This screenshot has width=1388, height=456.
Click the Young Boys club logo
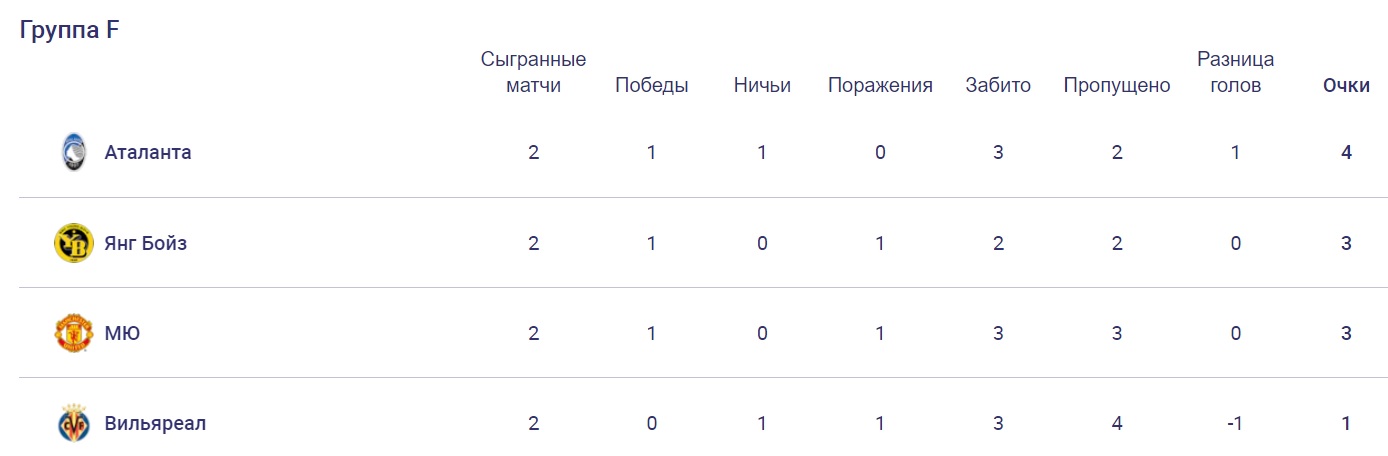coord(74,243)
